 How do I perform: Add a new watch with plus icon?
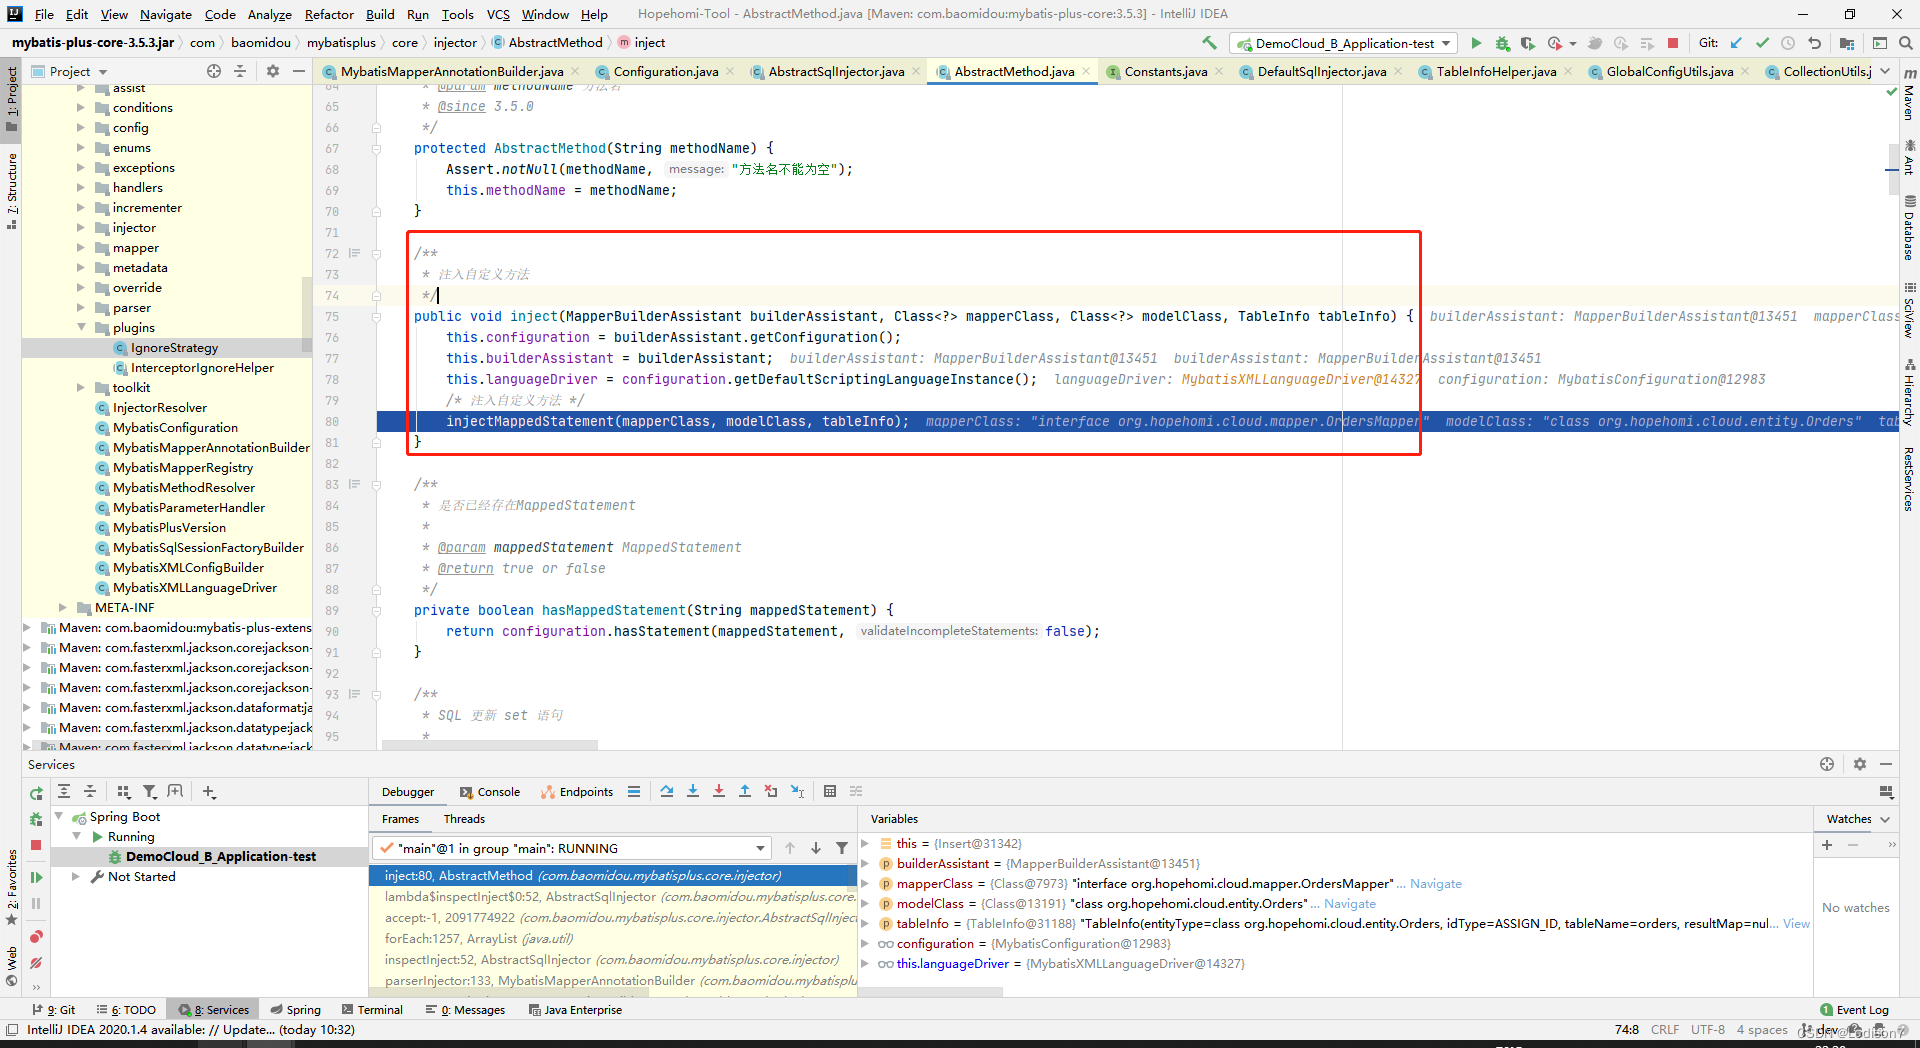(x=1827, y=845)
